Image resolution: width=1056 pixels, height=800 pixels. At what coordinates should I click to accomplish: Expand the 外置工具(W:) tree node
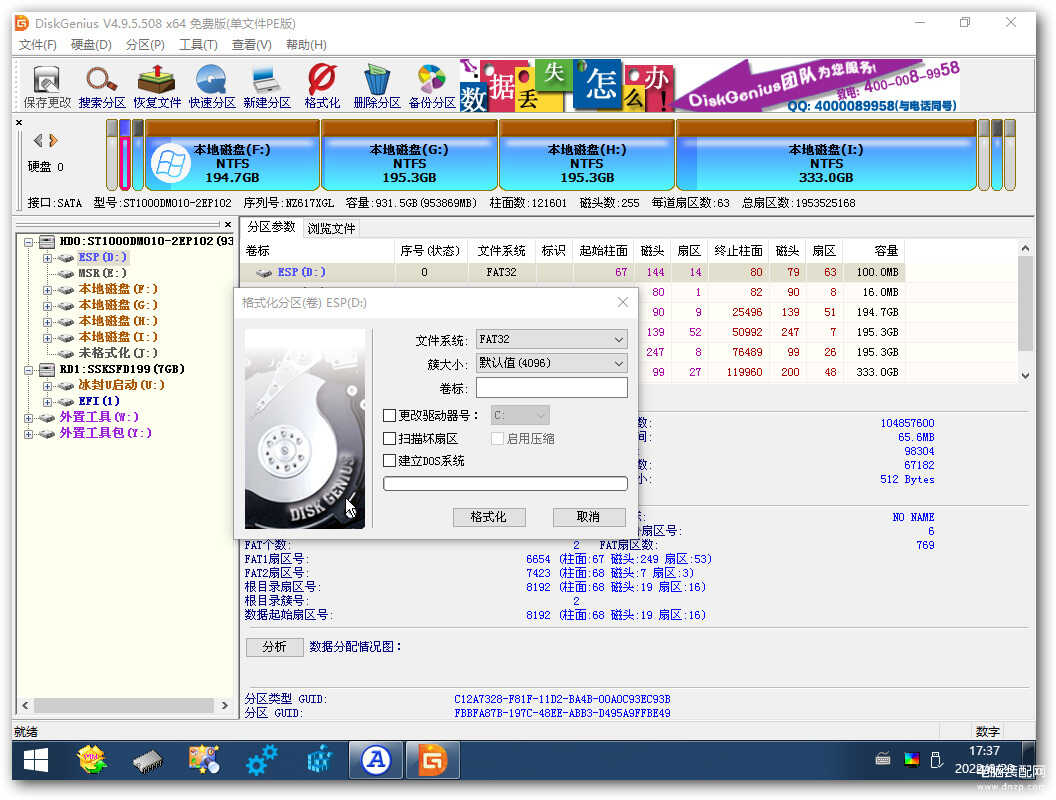(28, 418)
